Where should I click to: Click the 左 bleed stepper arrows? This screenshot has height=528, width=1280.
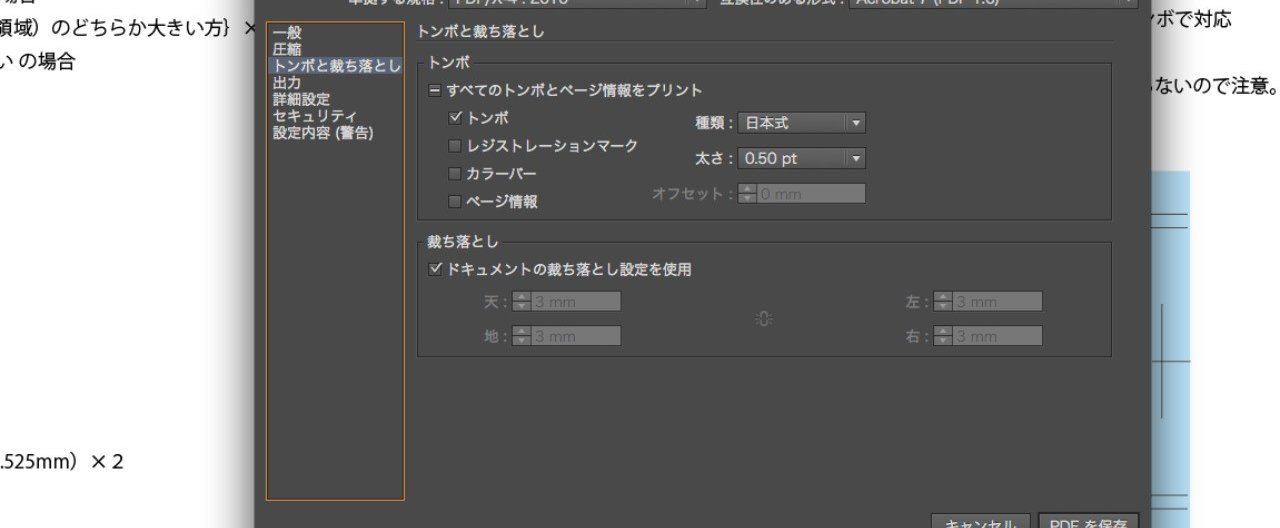[x=943, y=301]
